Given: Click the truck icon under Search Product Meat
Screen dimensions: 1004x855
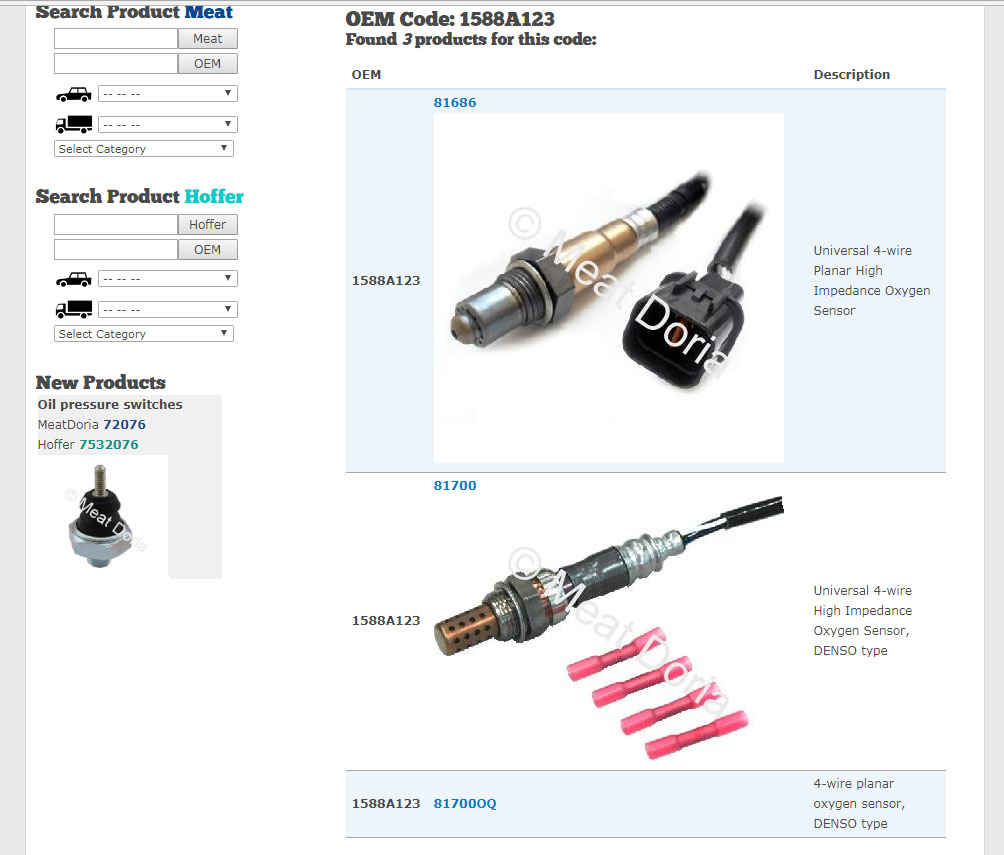Looking at the screenshot, I should tap(74, 124).
